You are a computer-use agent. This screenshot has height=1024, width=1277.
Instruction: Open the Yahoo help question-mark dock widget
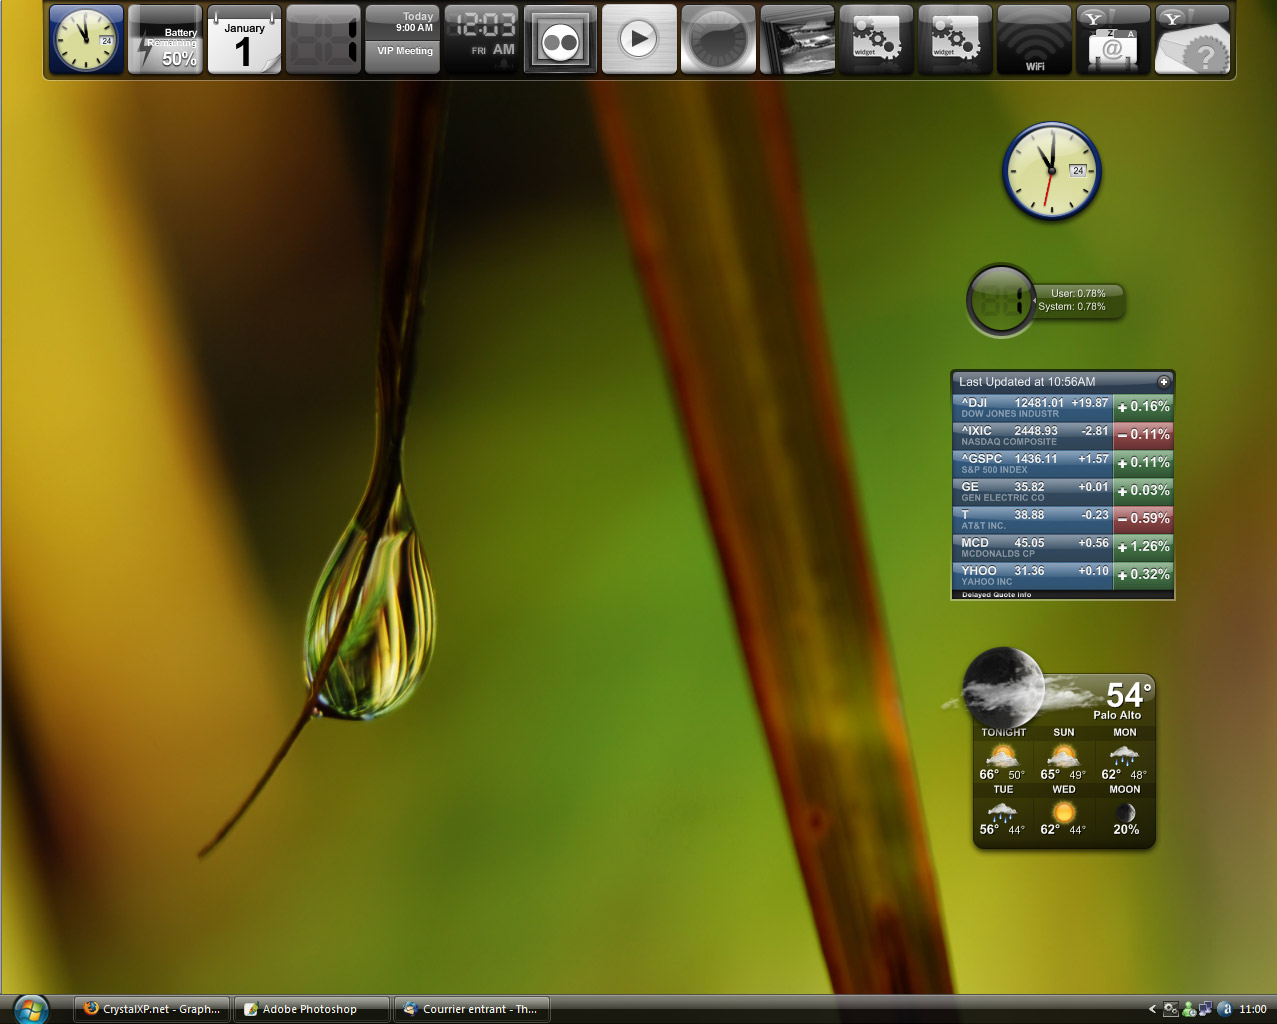coord(1192,40)
